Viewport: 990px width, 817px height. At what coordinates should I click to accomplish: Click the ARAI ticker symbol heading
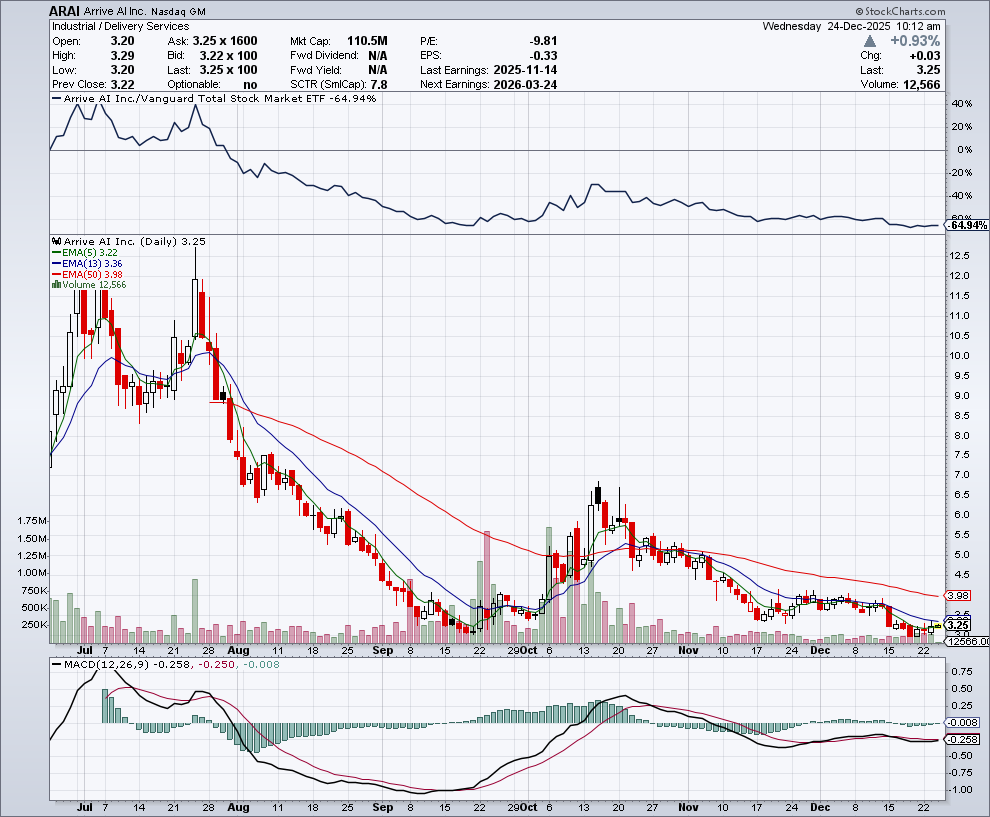(65, 11)
